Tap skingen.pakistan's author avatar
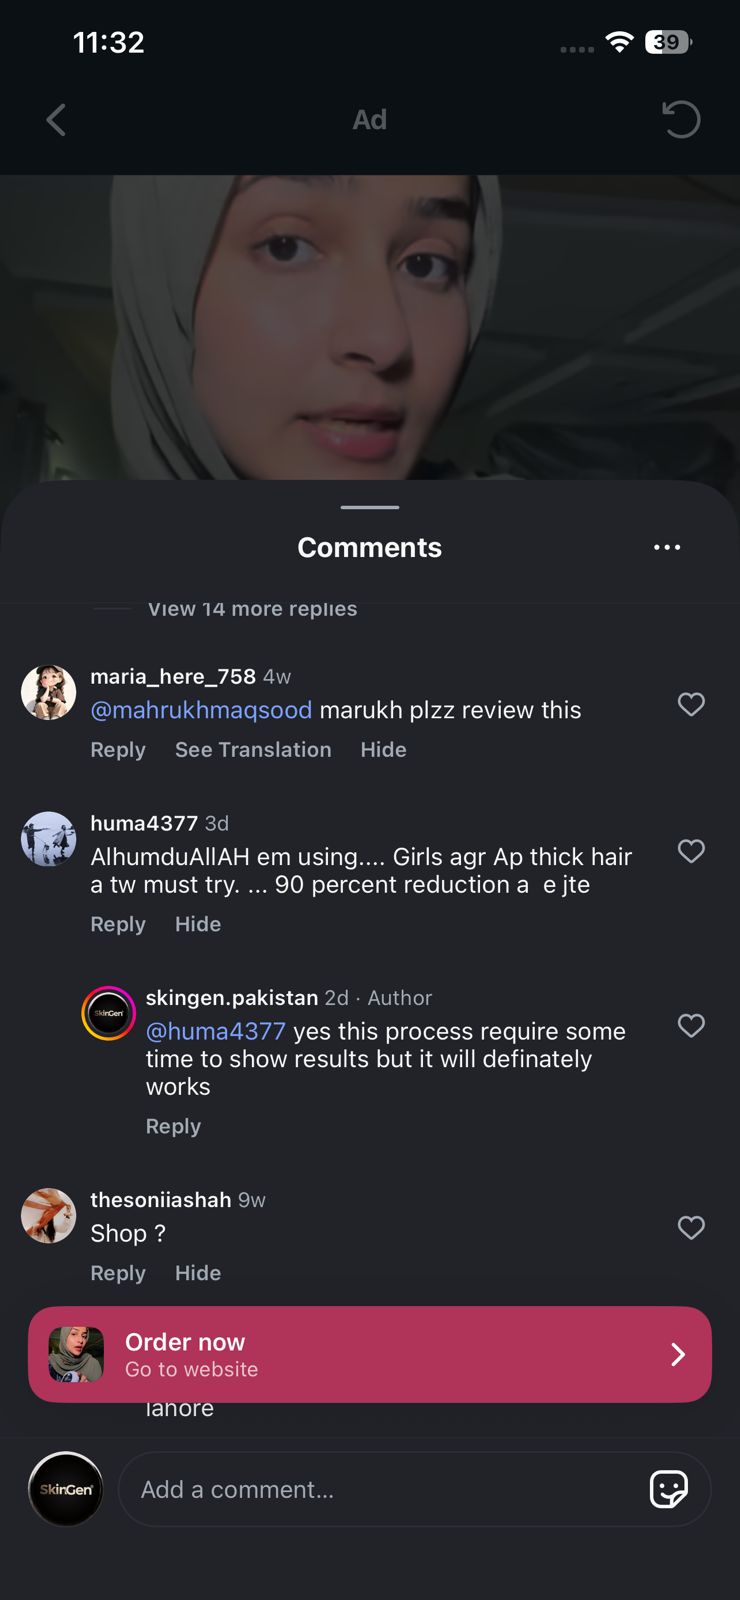This screenshot has width=740, height=1600. tap(108, 1013)
